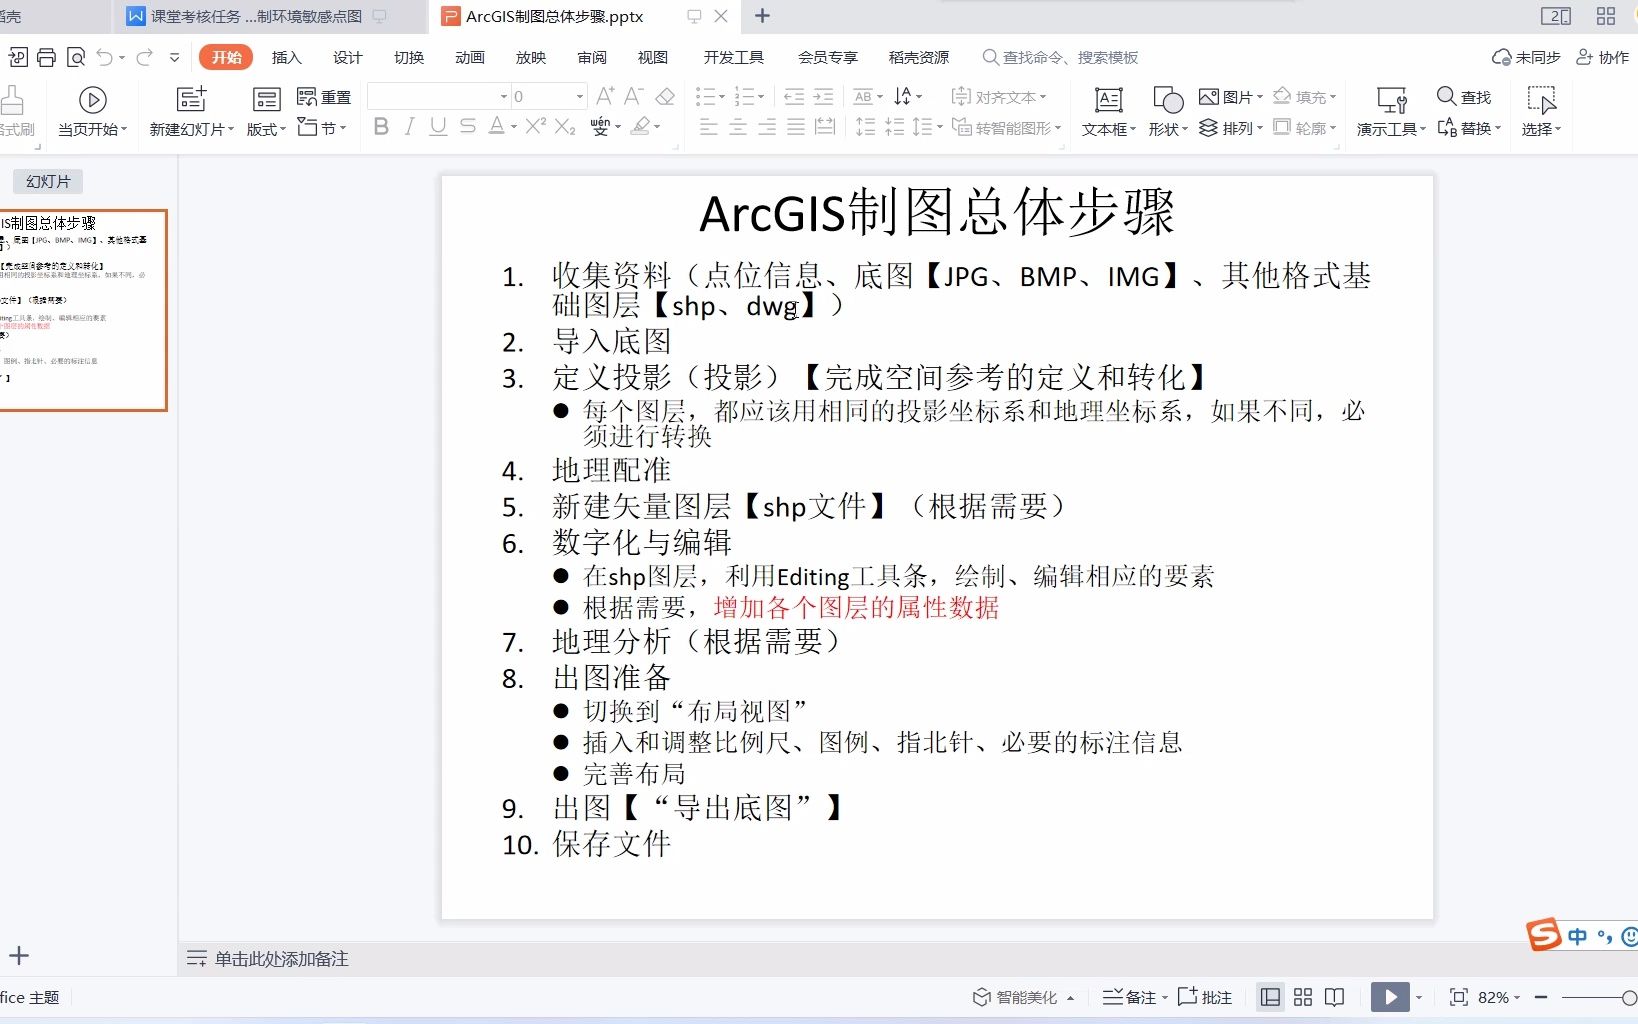Toggle strikethrough formatting
This screenshot has width=1638, height=1024.
coord(467,127)
